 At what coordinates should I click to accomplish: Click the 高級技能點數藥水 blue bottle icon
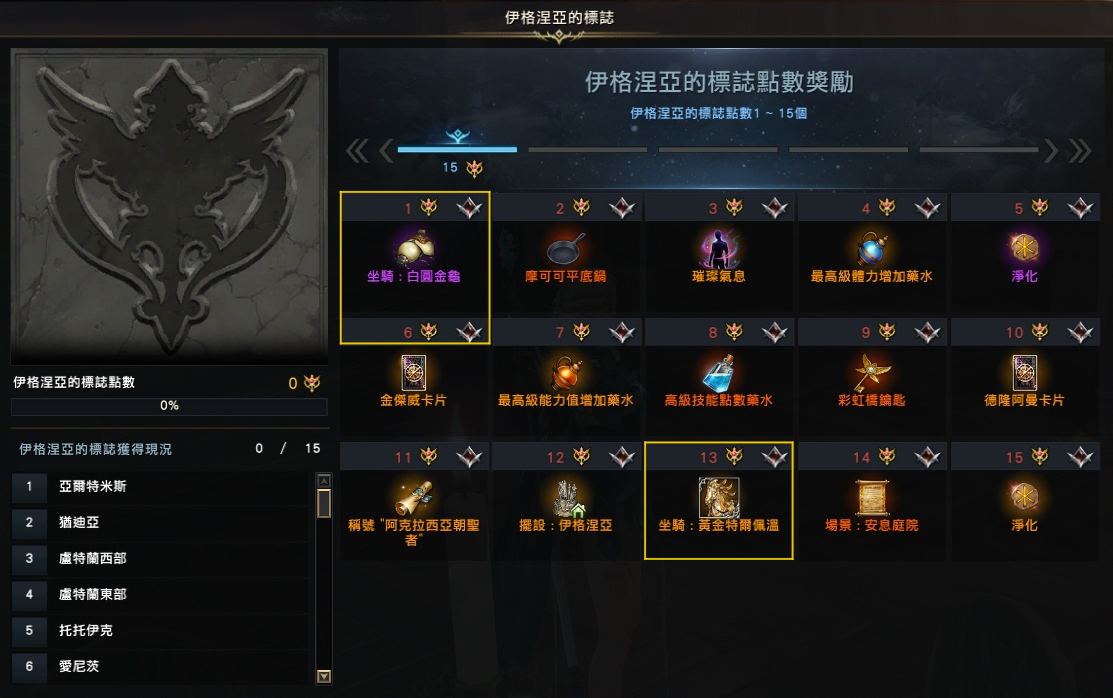tap(718, 372)
